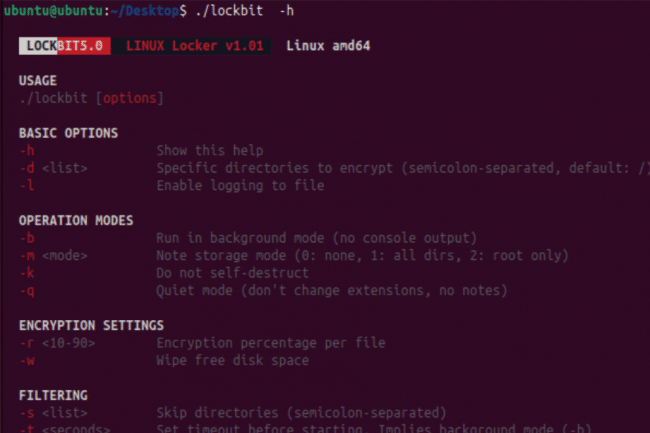Click the -h flag under Basic Options
Screen dimensions: 650x433
click(27, 151)
